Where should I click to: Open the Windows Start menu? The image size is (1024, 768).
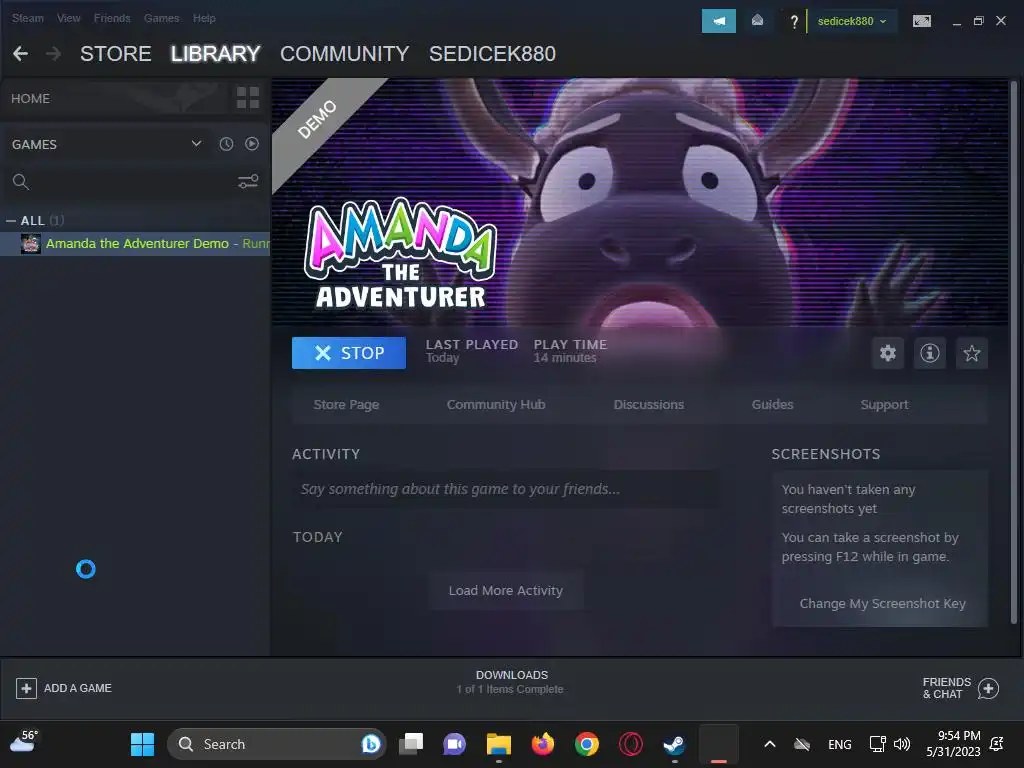point(142,744)
